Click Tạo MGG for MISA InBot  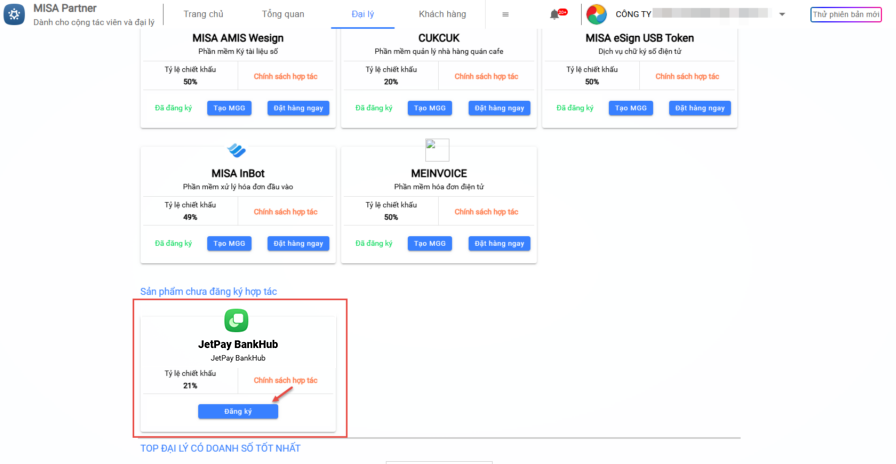(x=229, y=243)
